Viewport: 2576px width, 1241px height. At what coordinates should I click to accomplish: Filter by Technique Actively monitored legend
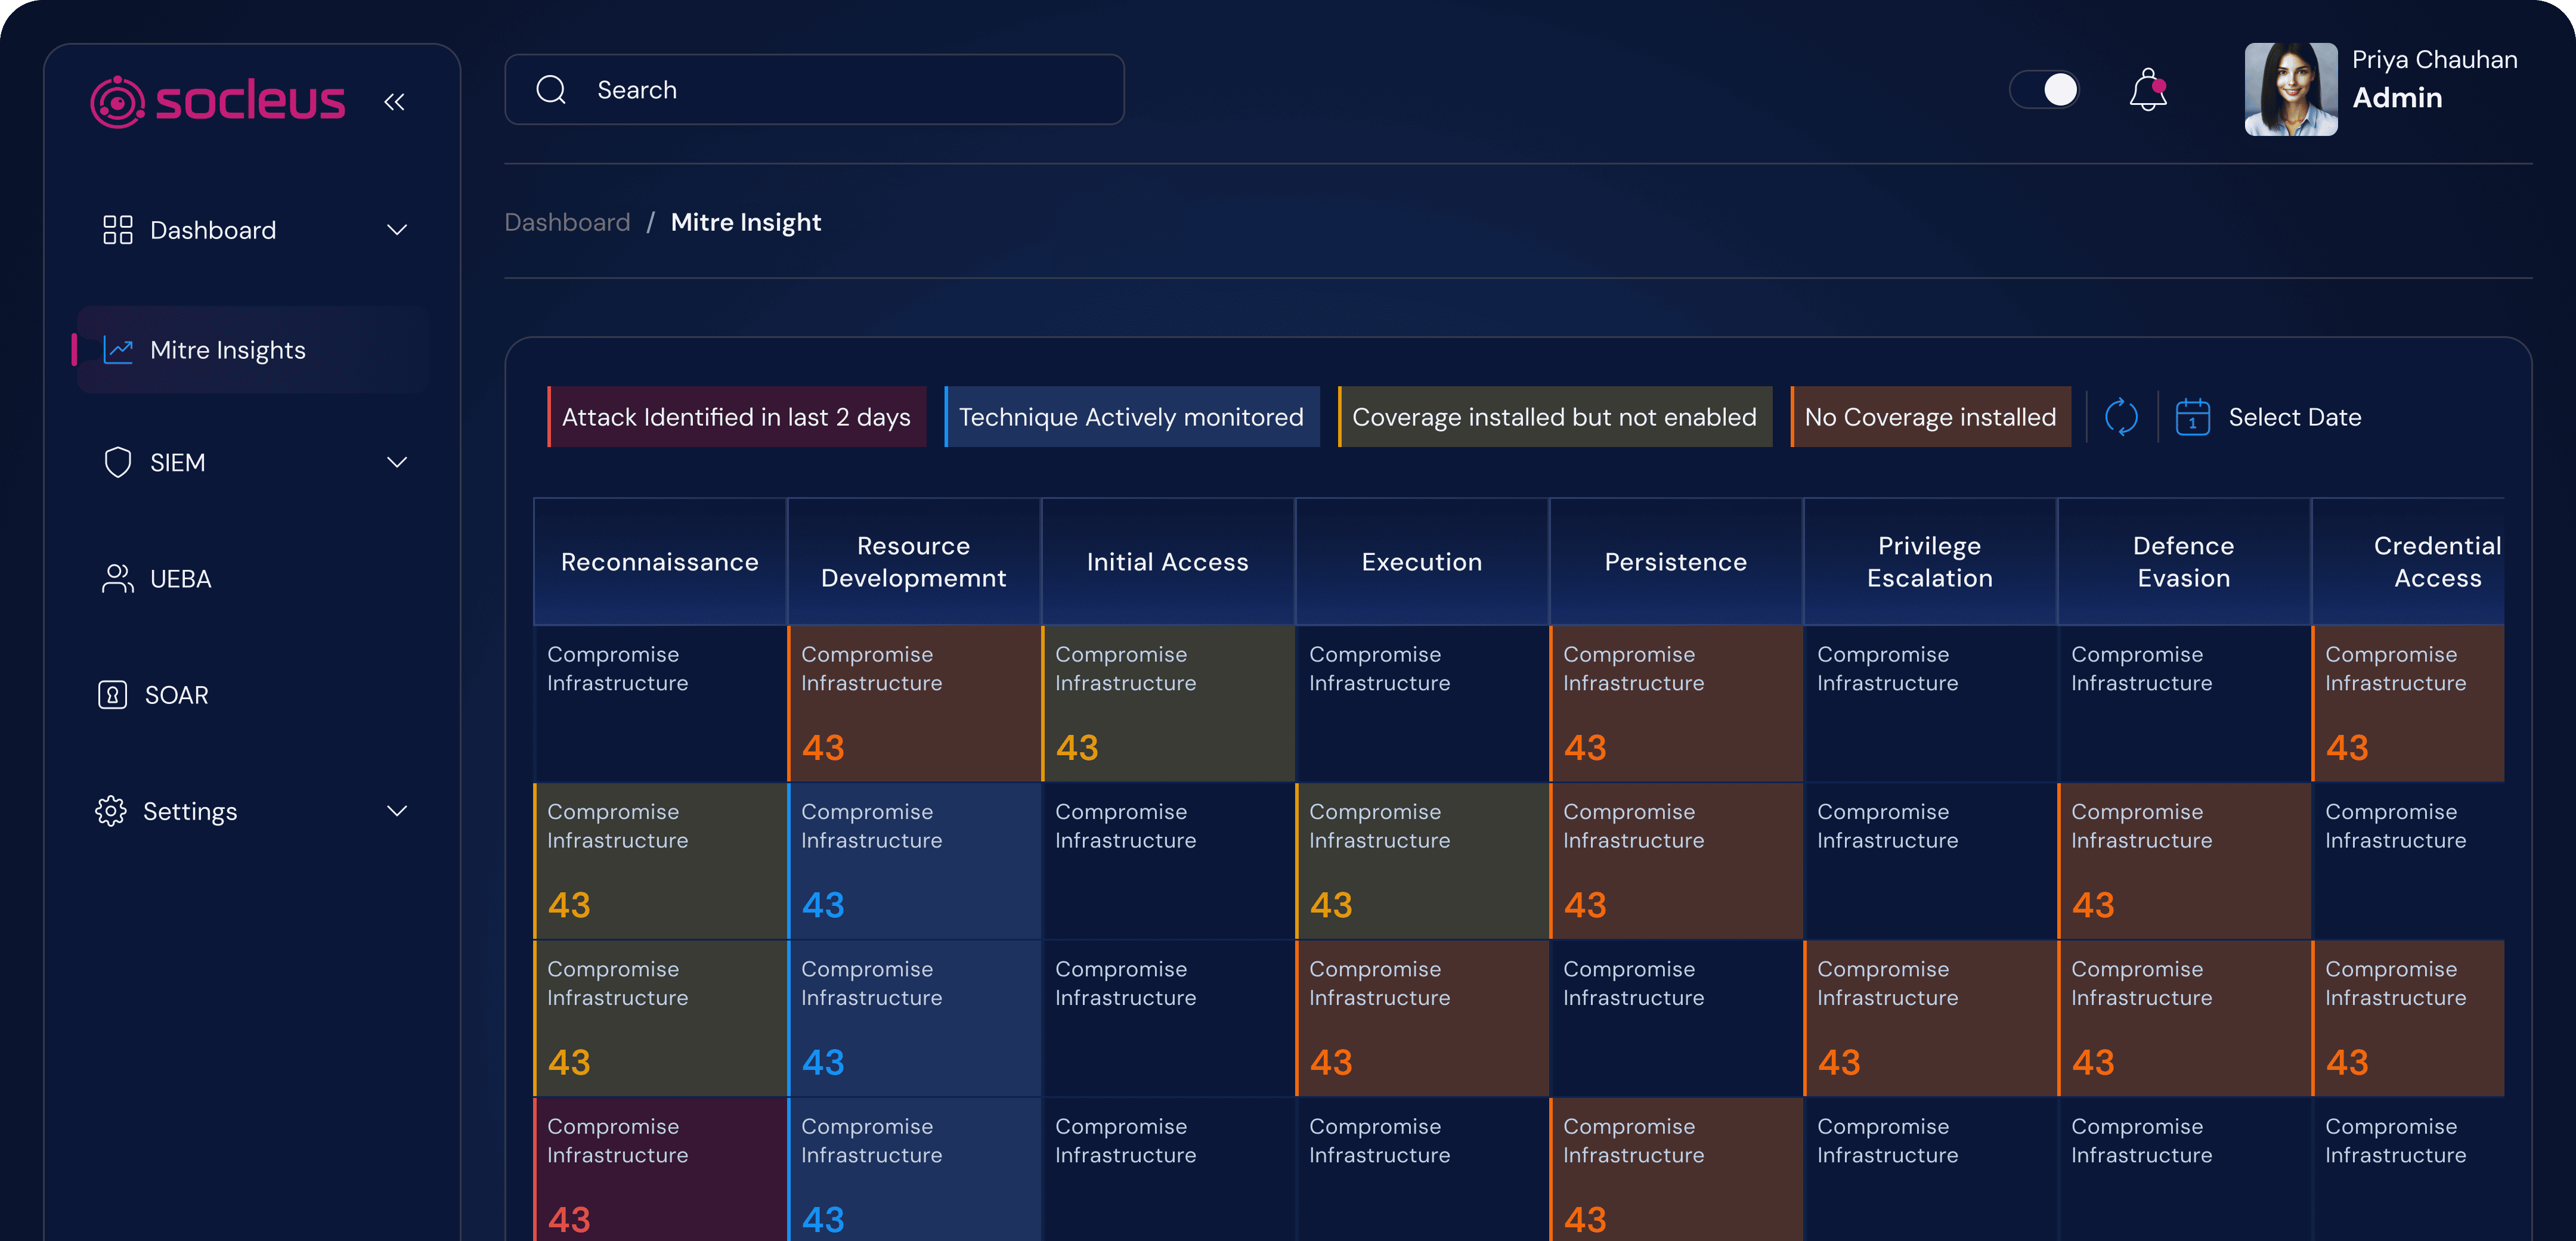[x=1132, y=417]
